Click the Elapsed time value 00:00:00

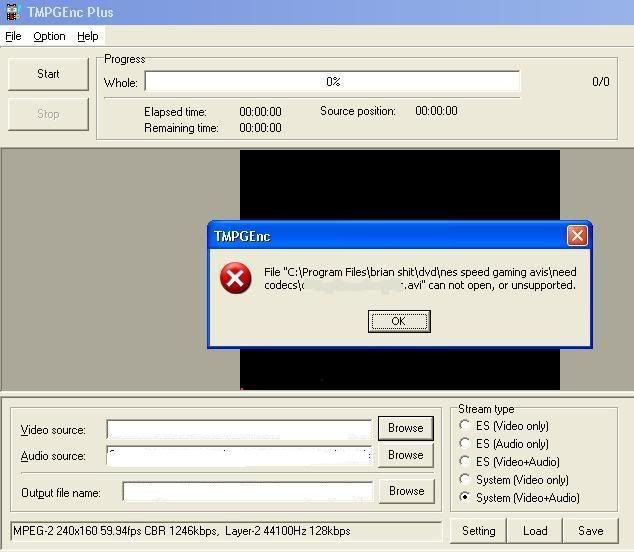pos(260,112)
